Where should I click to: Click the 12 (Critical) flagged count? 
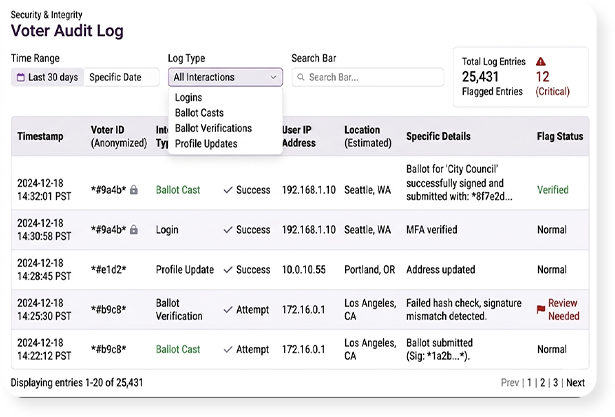point(552,84)
